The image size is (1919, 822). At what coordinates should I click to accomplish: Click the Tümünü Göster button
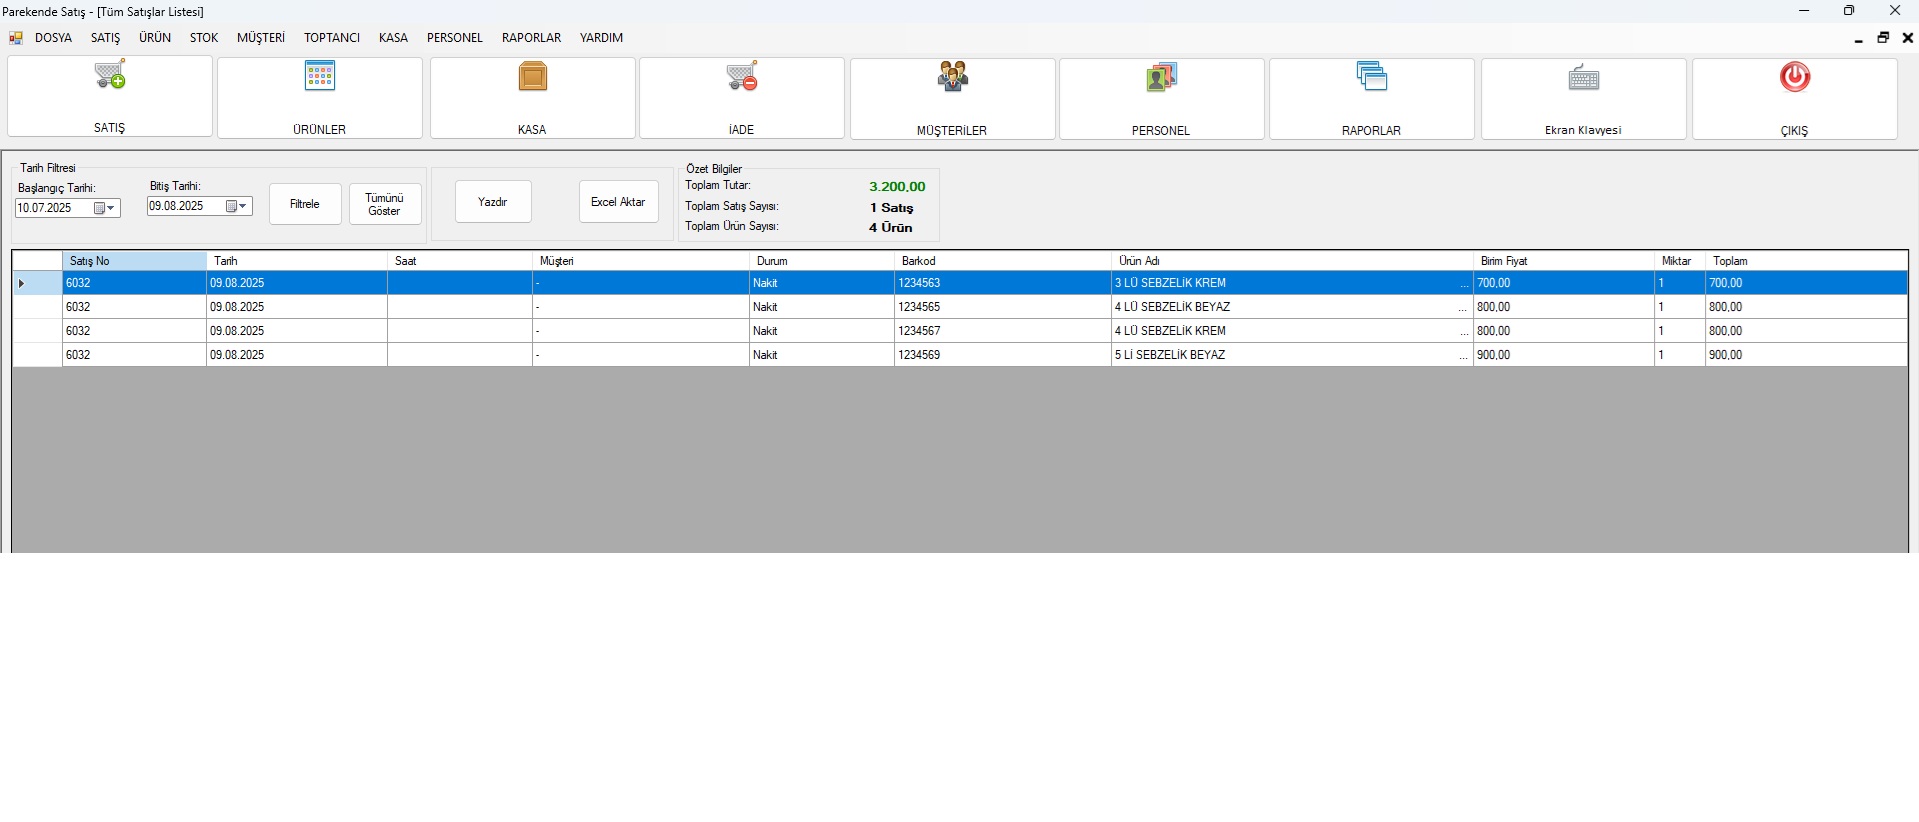point(385,204)
